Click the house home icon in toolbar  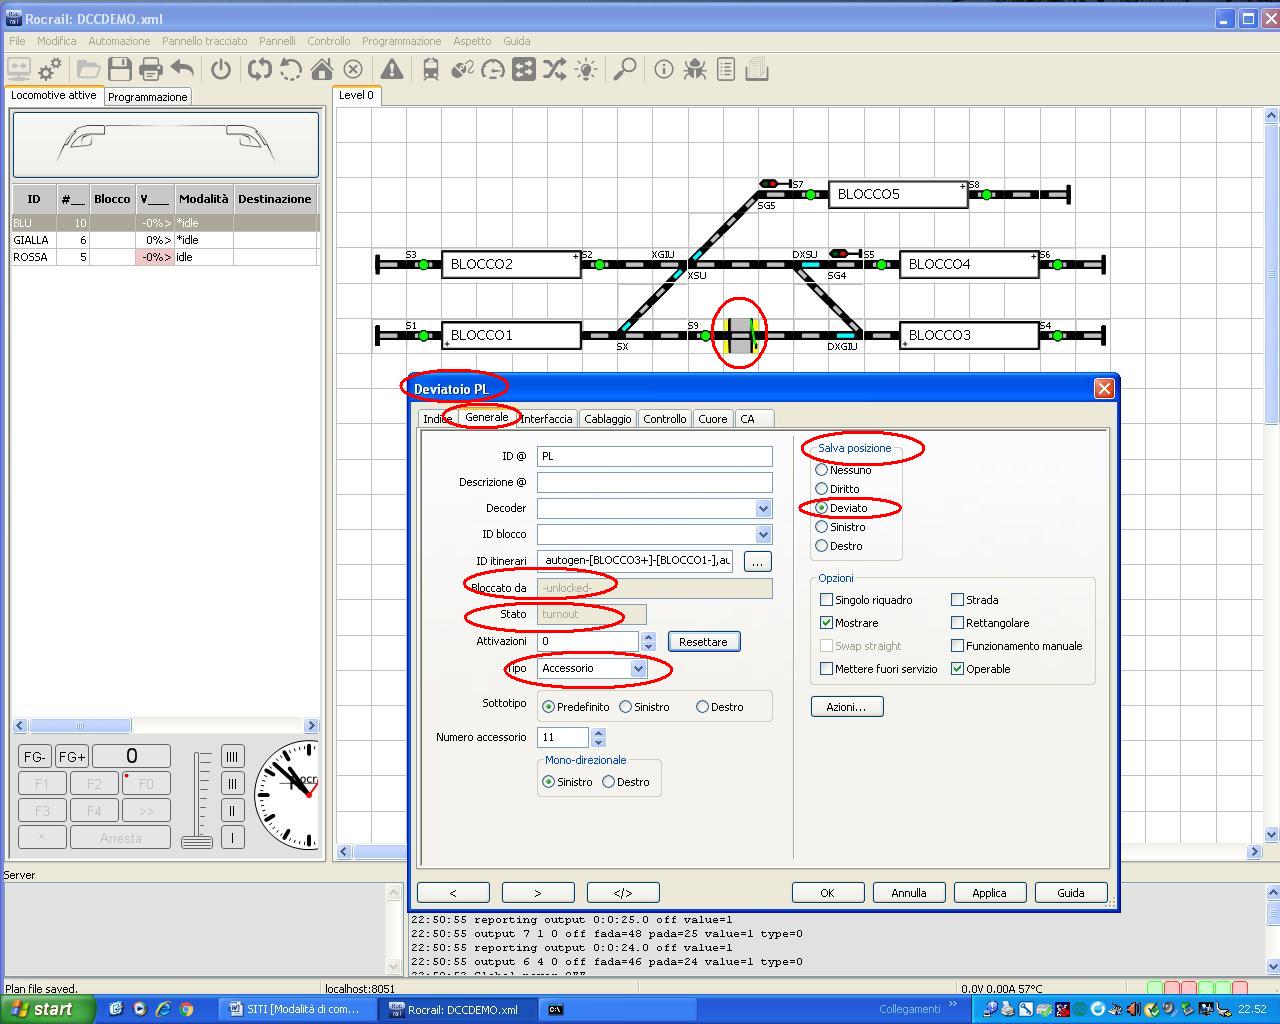coord(322,69)
